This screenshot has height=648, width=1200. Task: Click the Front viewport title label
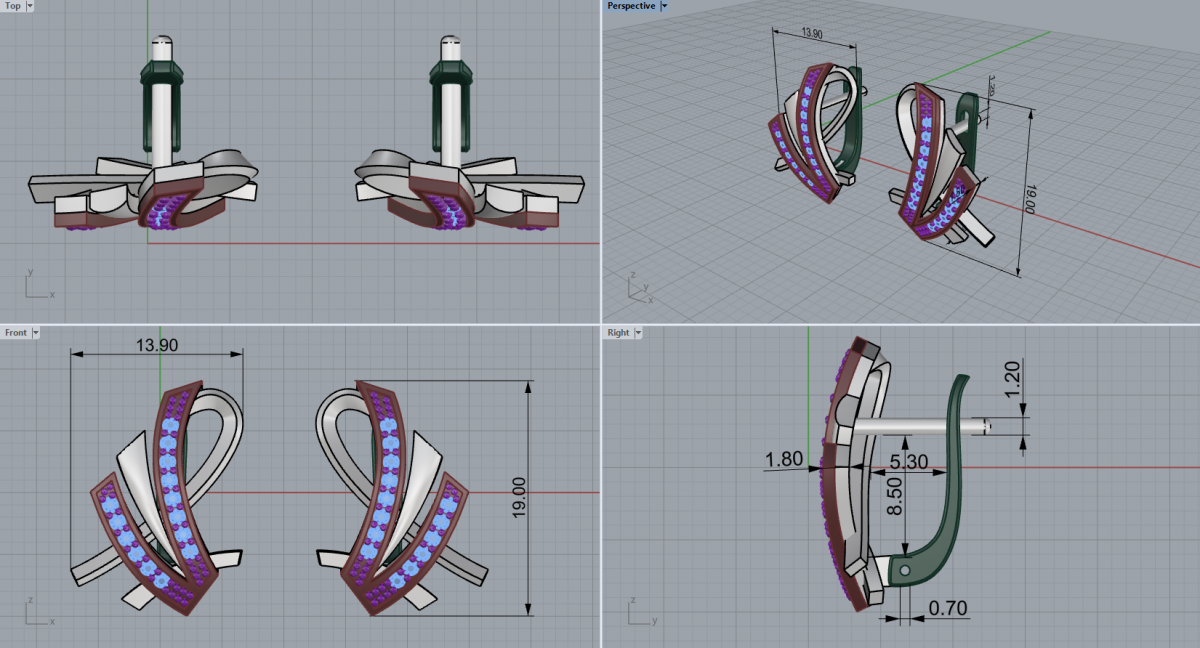click(x=15, y=332)
